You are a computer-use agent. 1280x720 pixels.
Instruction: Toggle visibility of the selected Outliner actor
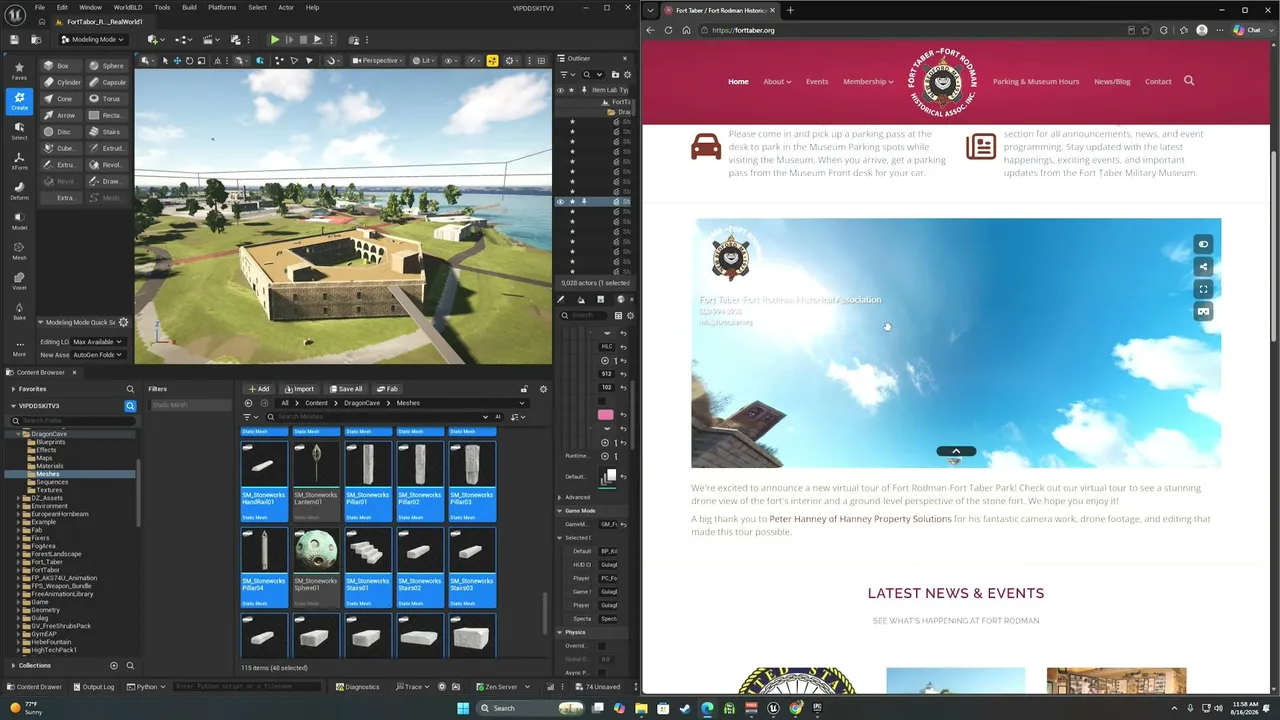tap(560, 201)
